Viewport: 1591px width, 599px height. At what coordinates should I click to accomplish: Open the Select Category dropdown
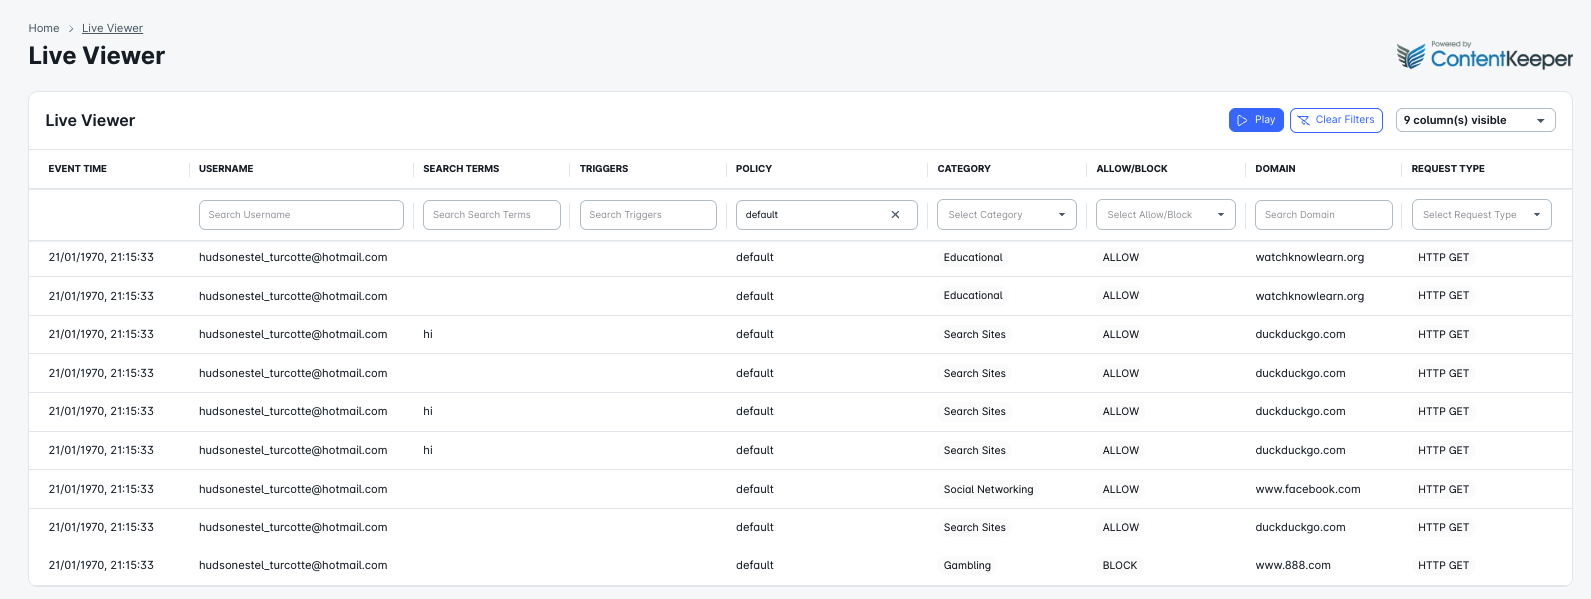[x=1006, y=215]
